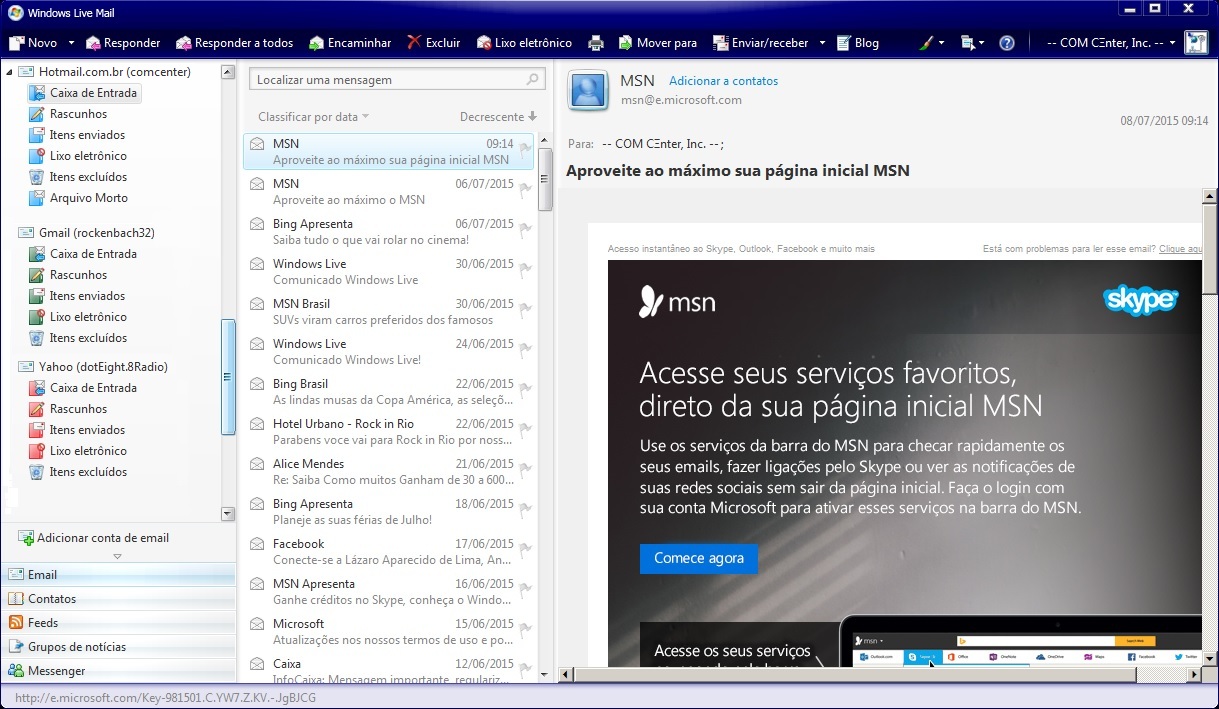Flag the MSN 09:14 message

526,149
